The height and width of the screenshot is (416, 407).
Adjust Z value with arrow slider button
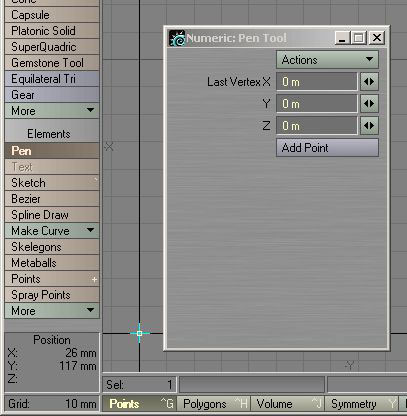click(x=369, y=126)
